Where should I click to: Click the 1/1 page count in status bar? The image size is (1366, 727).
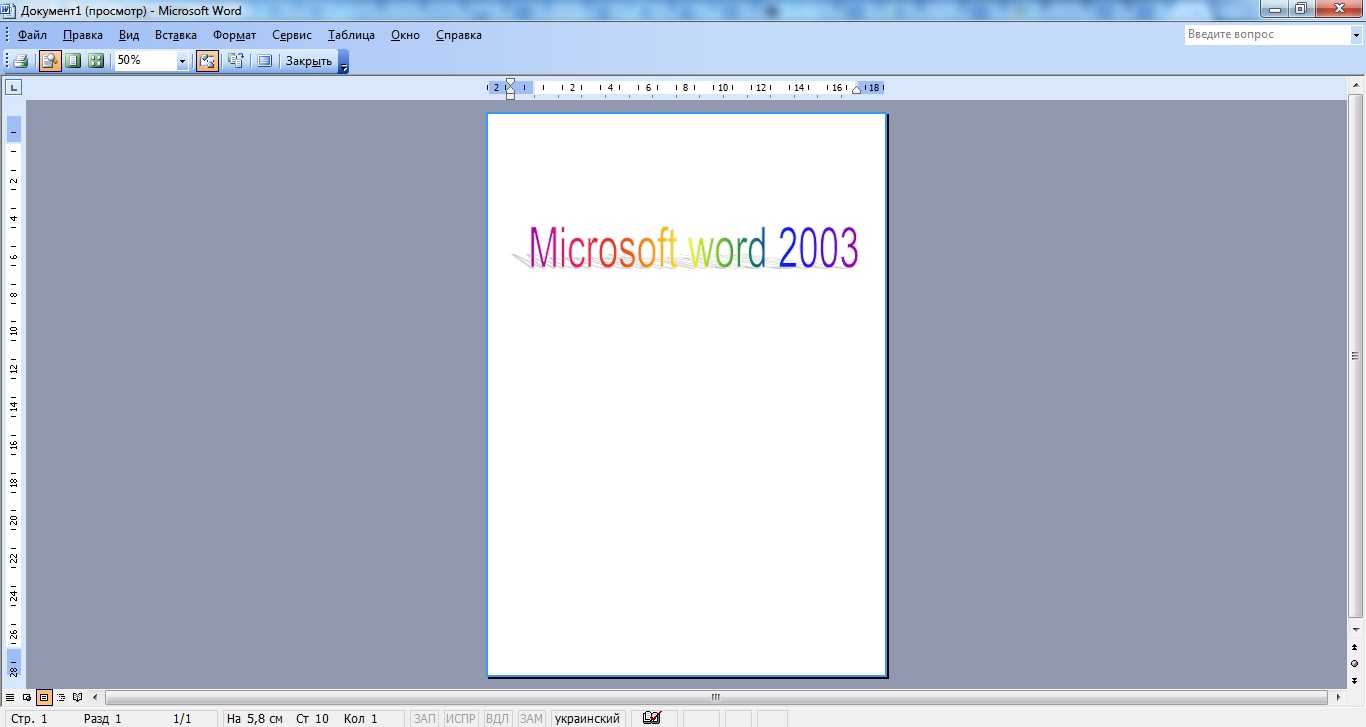tap(182, 719)
